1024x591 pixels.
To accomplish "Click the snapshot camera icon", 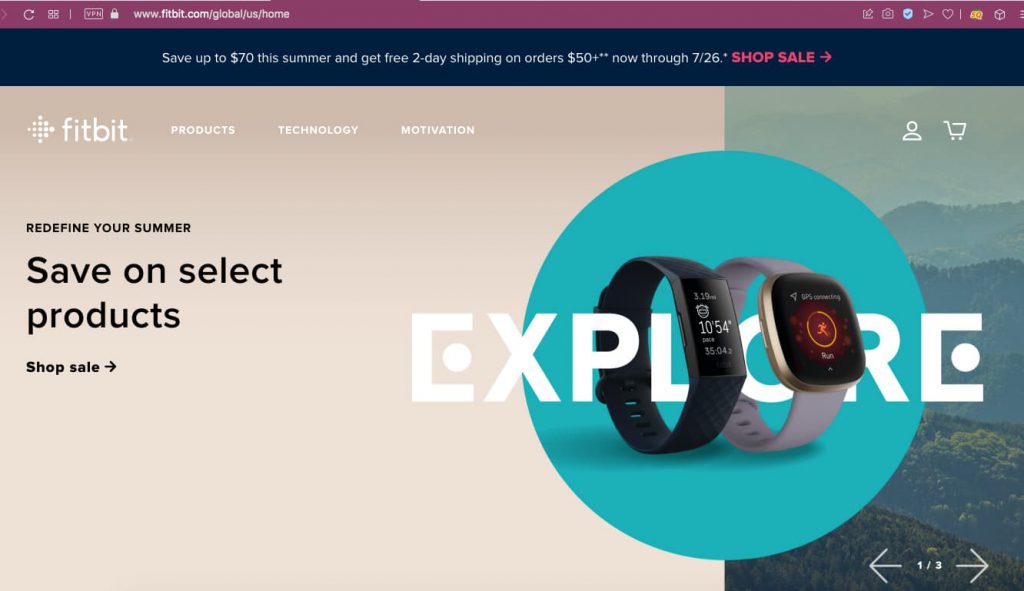I will 888,14.
